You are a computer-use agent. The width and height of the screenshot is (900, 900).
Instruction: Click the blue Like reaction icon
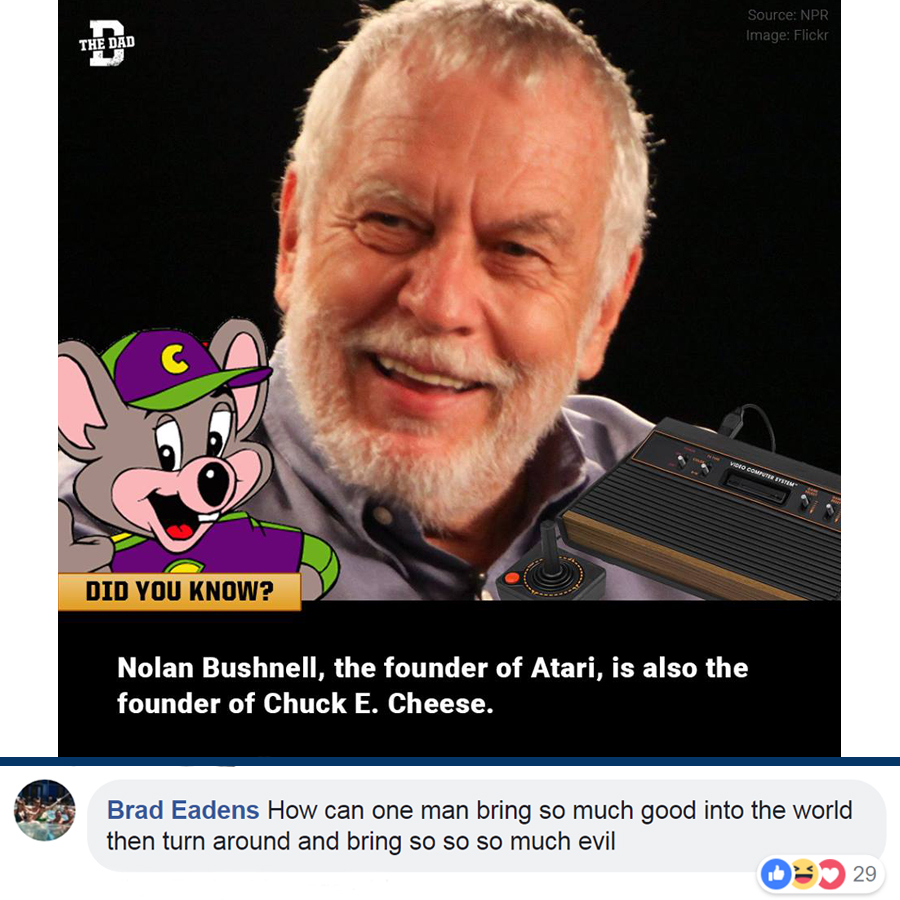(x=776, y=874)
